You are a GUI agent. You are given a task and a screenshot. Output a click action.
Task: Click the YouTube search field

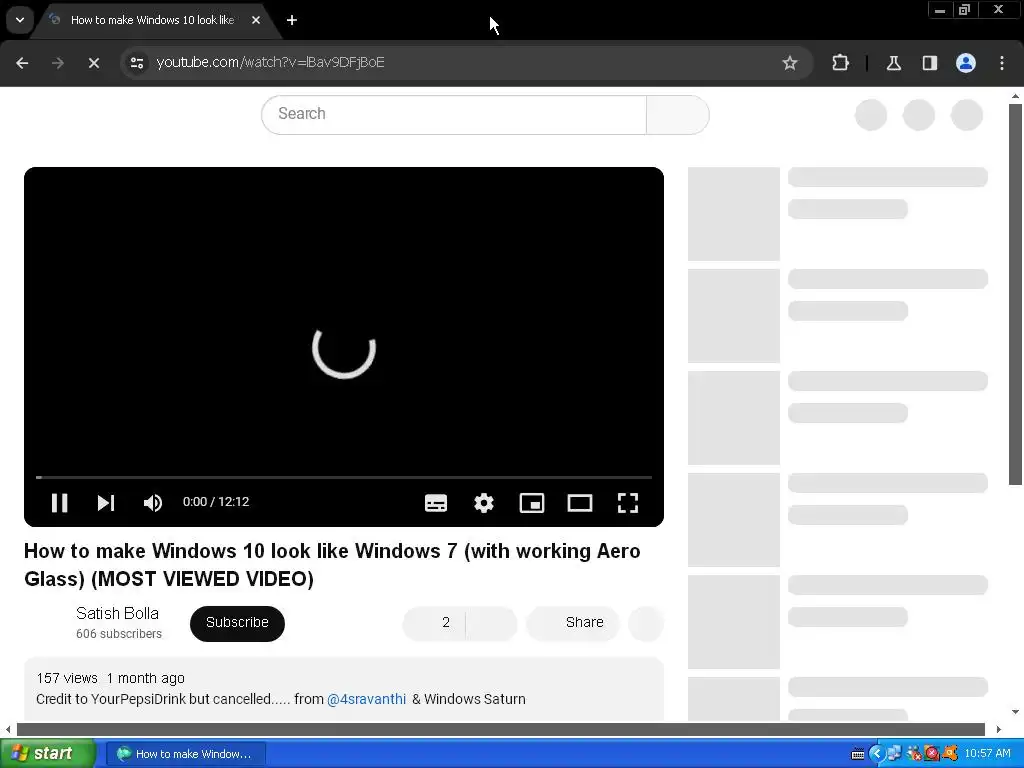[454, 114]
